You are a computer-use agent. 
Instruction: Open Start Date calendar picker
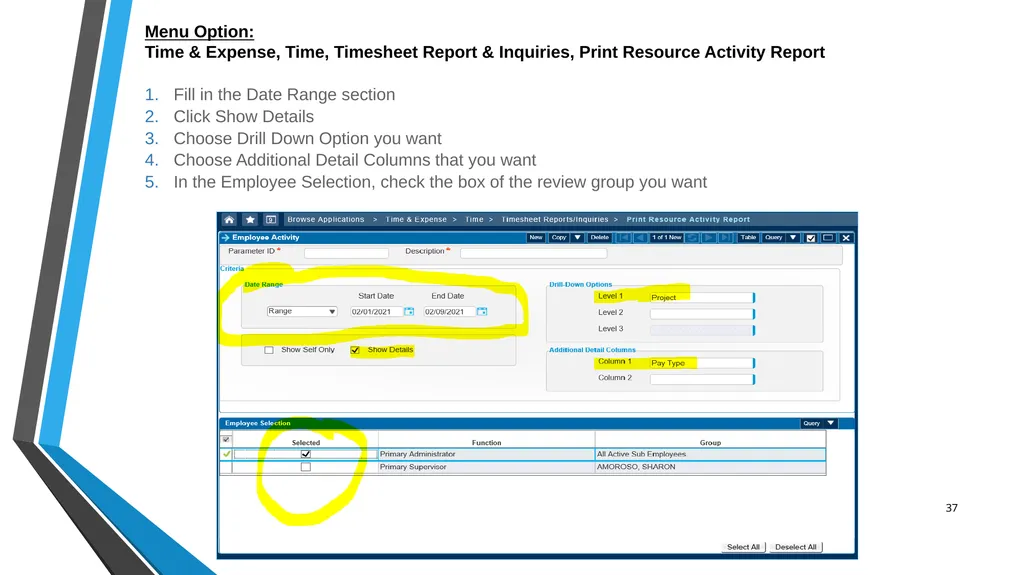click(409, 312)
